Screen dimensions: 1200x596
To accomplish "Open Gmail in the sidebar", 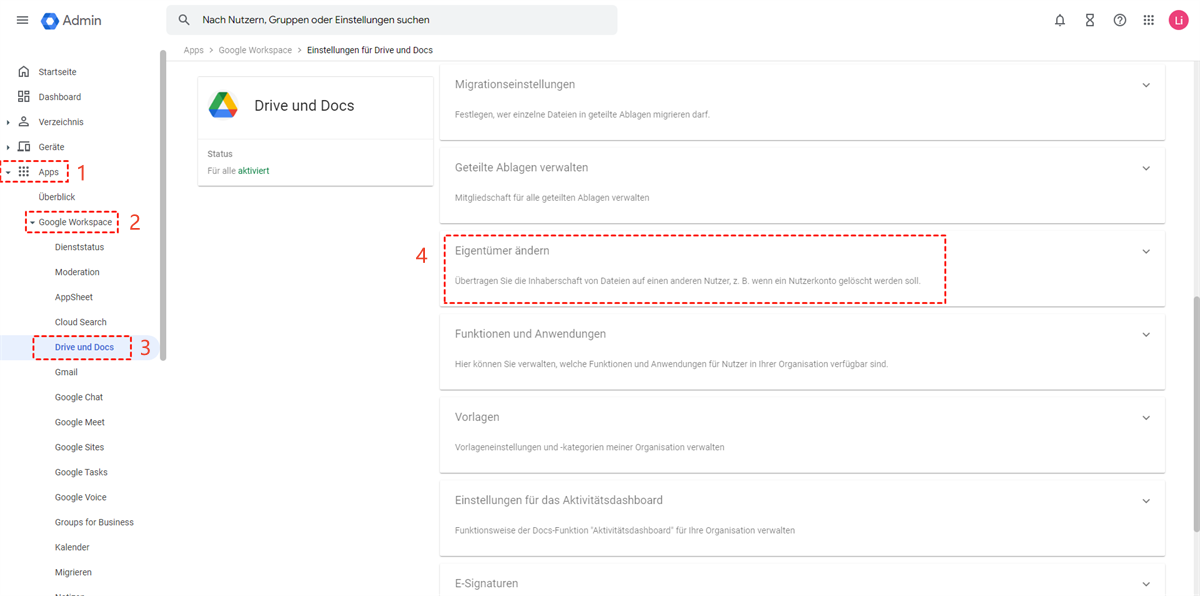I will click(66, 372).
